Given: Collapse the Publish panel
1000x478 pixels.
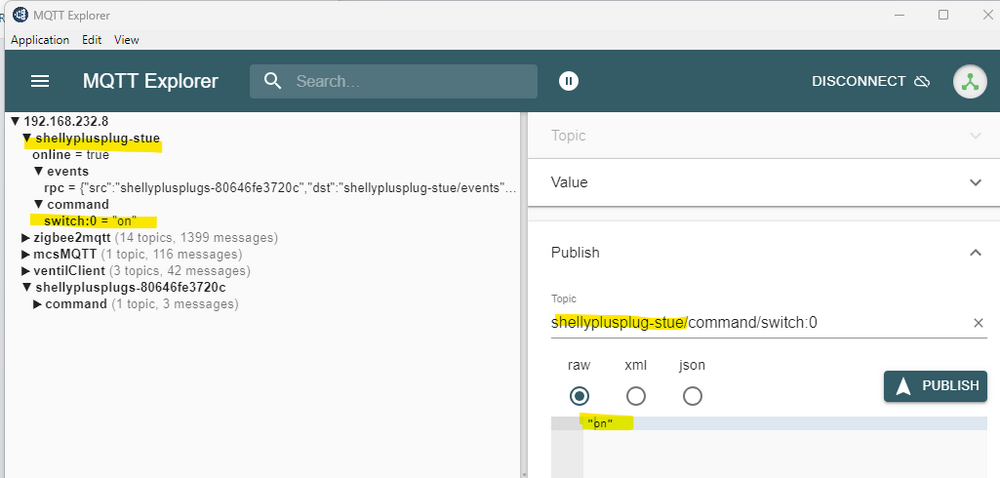Looking at the screenshot, I should (x=976, y=253).
